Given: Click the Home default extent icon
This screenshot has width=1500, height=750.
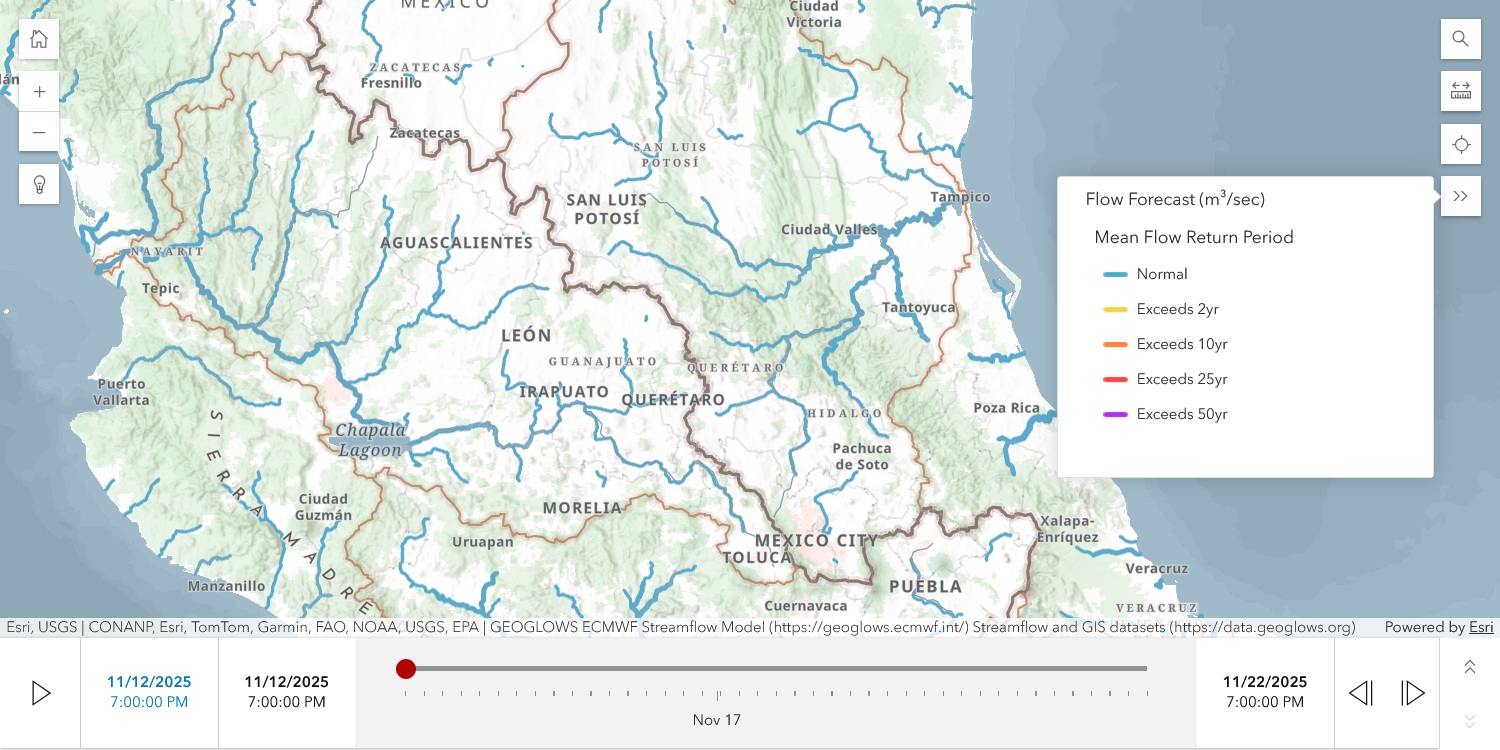Looking at the screenshot, I should point(39,39).
